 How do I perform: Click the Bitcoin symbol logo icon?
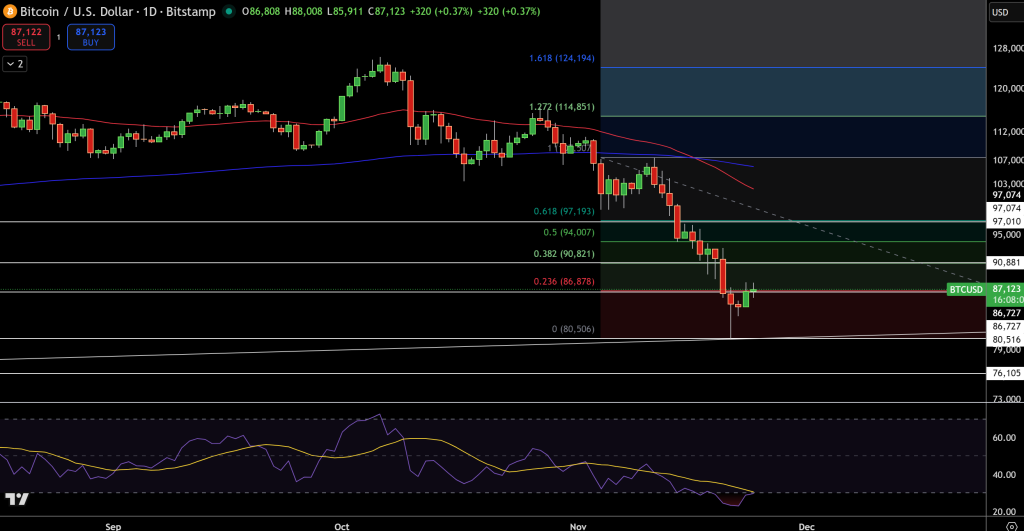(x=10, y=11)
